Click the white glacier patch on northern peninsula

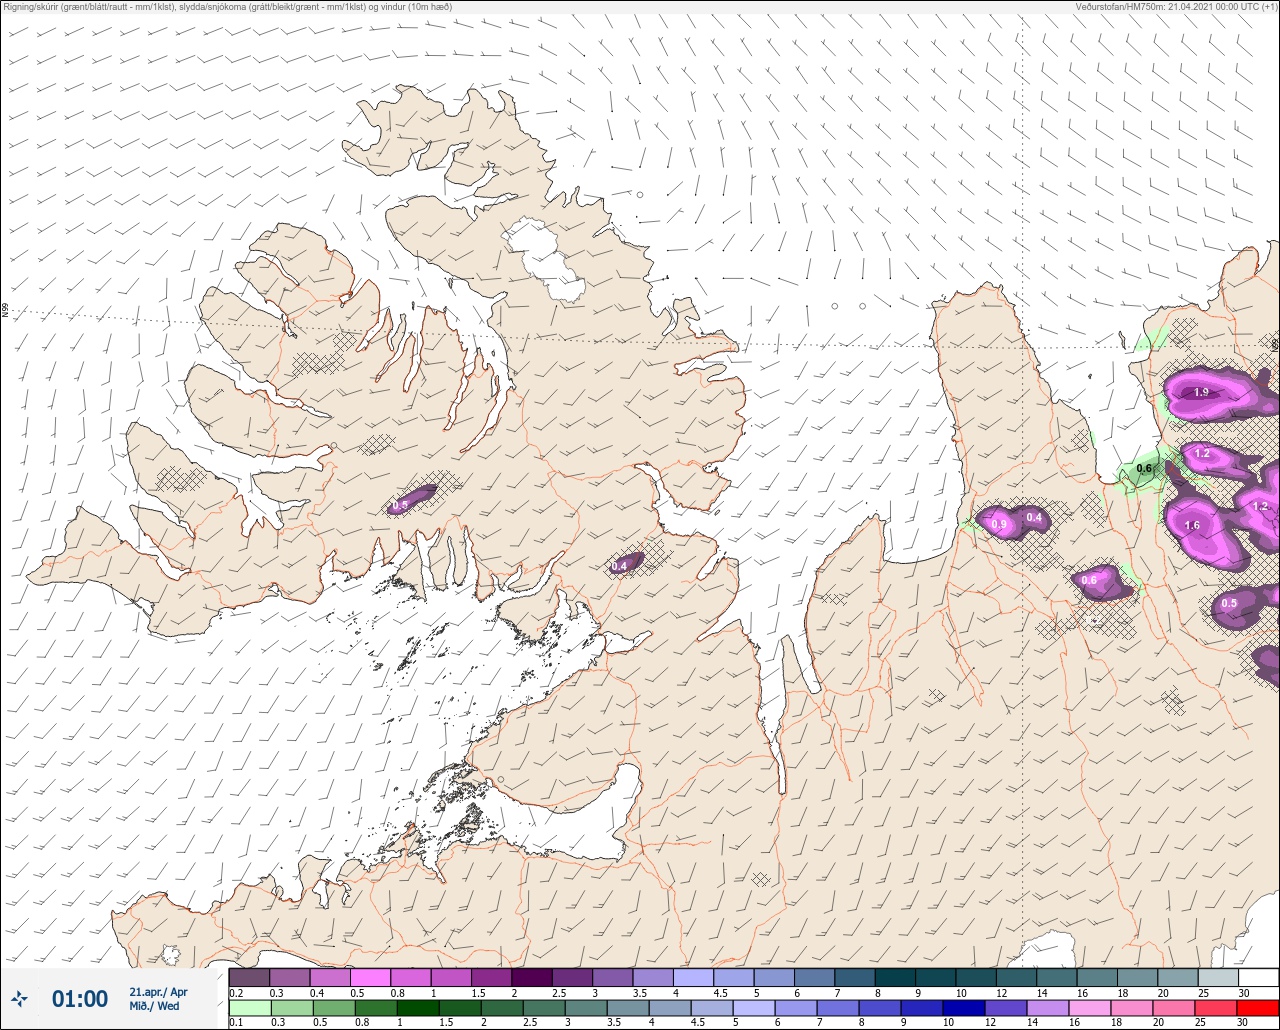coord(545,258)
